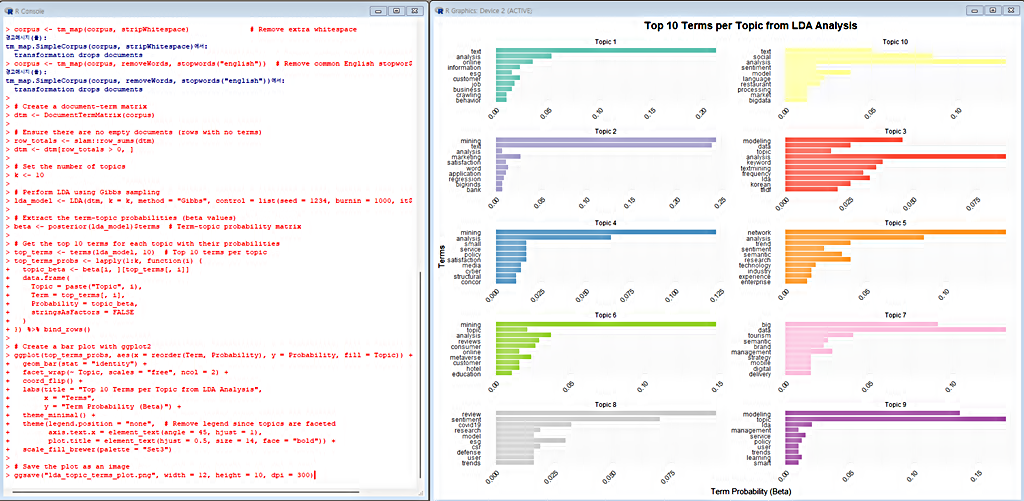Click the 'Term Probability (Beta)' x-axis label
This screenshot has width=1024, height=501.
click(x=750, y=490)
